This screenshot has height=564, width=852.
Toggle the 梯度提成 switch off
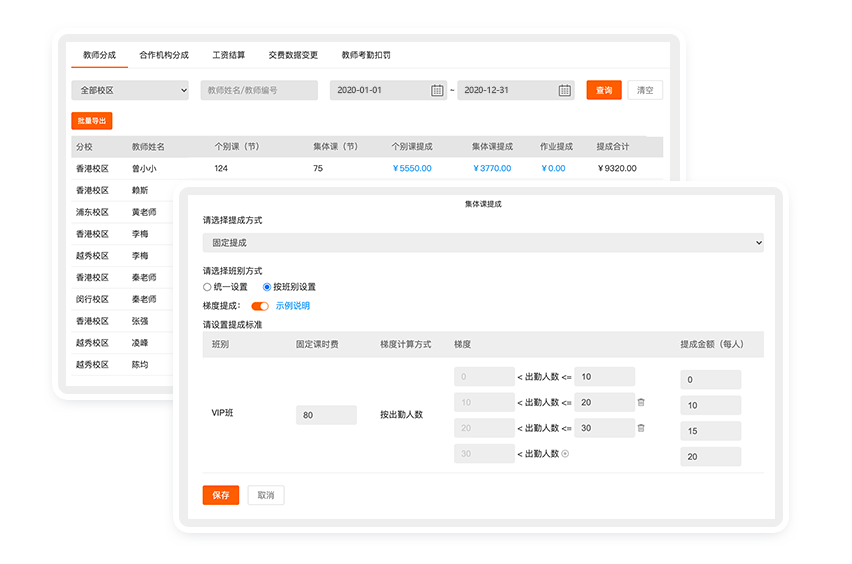[260, 306]
